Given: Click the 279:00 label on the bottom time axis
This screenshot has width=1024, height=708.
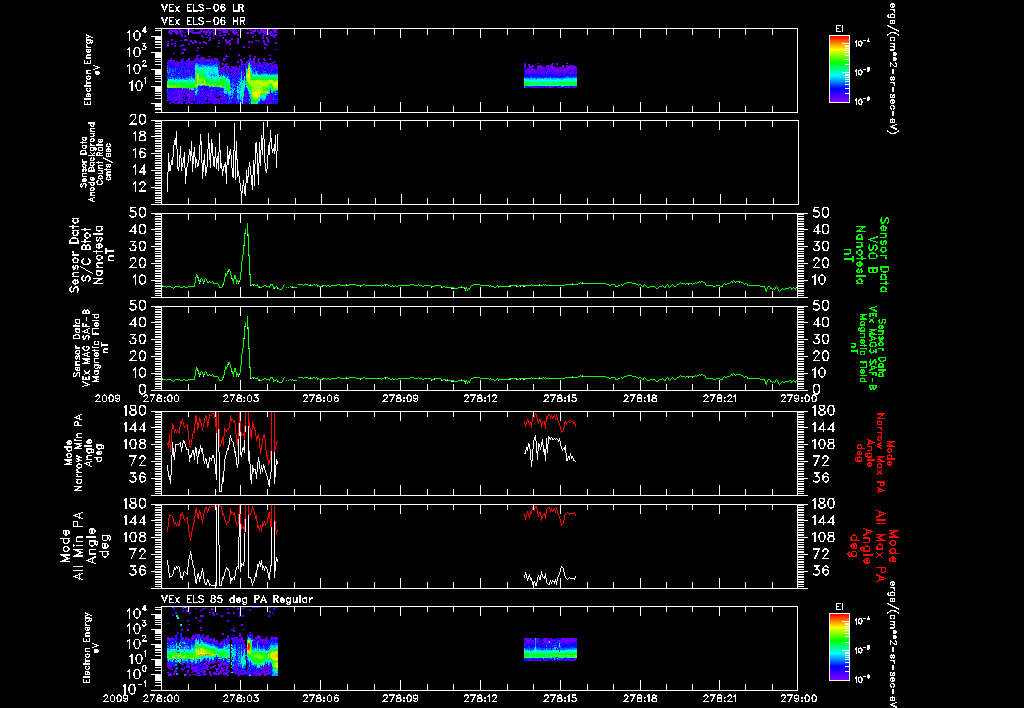Looking at the screenshot, I should (799, 698).
